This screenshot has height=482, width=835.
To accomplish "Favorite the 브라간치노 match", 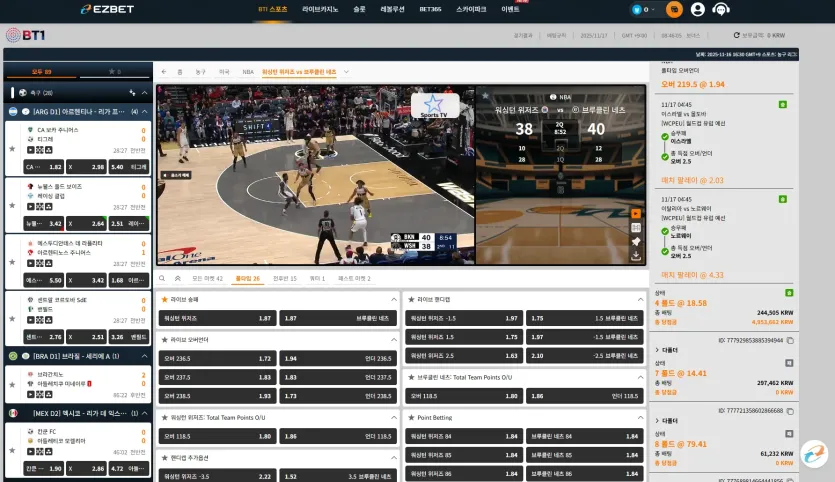I will (12, 385).
